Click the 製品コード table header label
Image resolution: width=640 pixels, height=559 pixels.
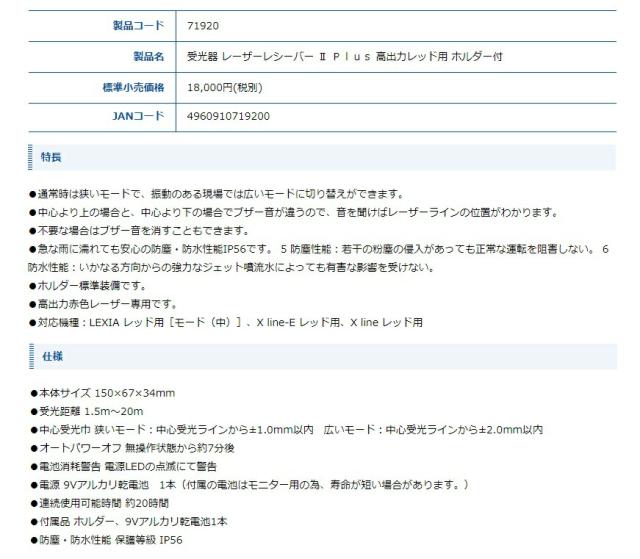click(138, 25)
